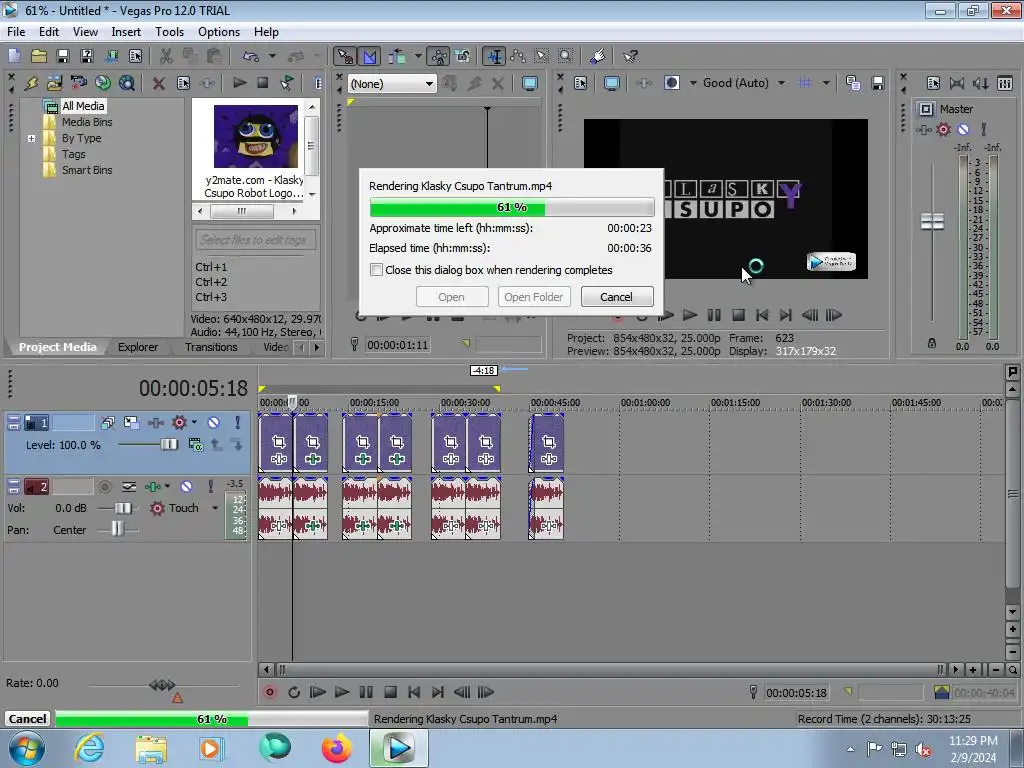Arm audio track 2 for record
The height and width of the screenshot is (768, 1024).
(104, 487)
